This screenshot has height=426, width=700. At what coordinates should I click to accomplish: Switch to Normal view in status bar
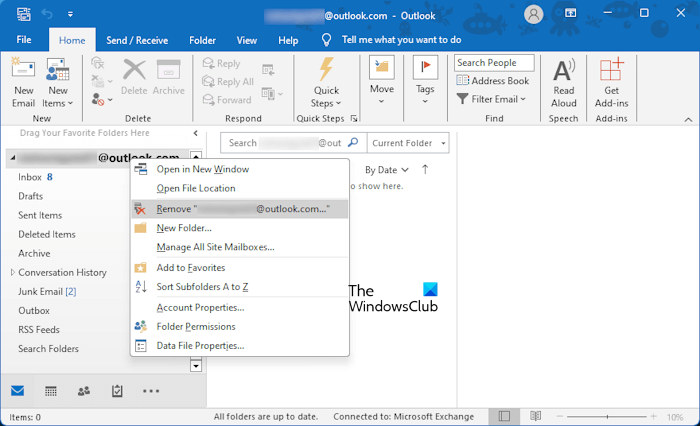(504, 416)
